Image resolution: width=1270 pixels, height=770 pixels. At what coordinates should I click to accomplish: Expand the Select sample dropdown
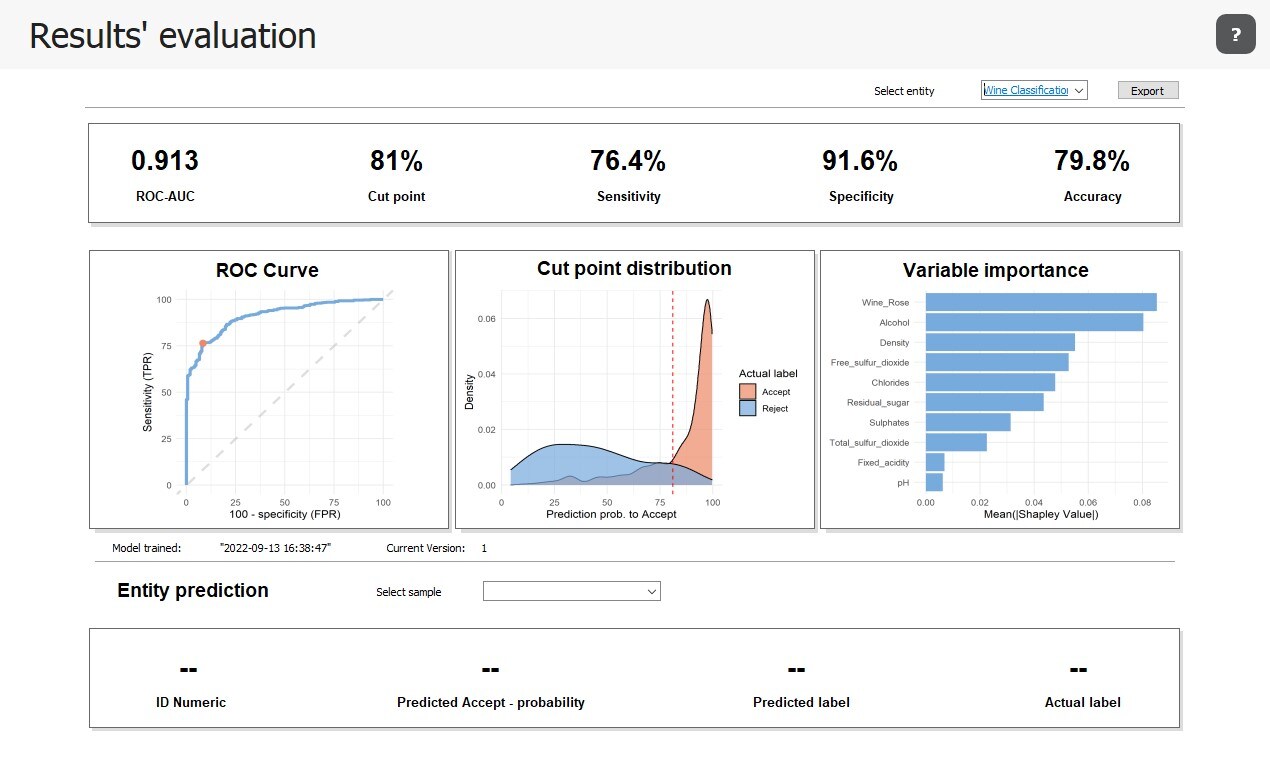click(x=571, y=592)
